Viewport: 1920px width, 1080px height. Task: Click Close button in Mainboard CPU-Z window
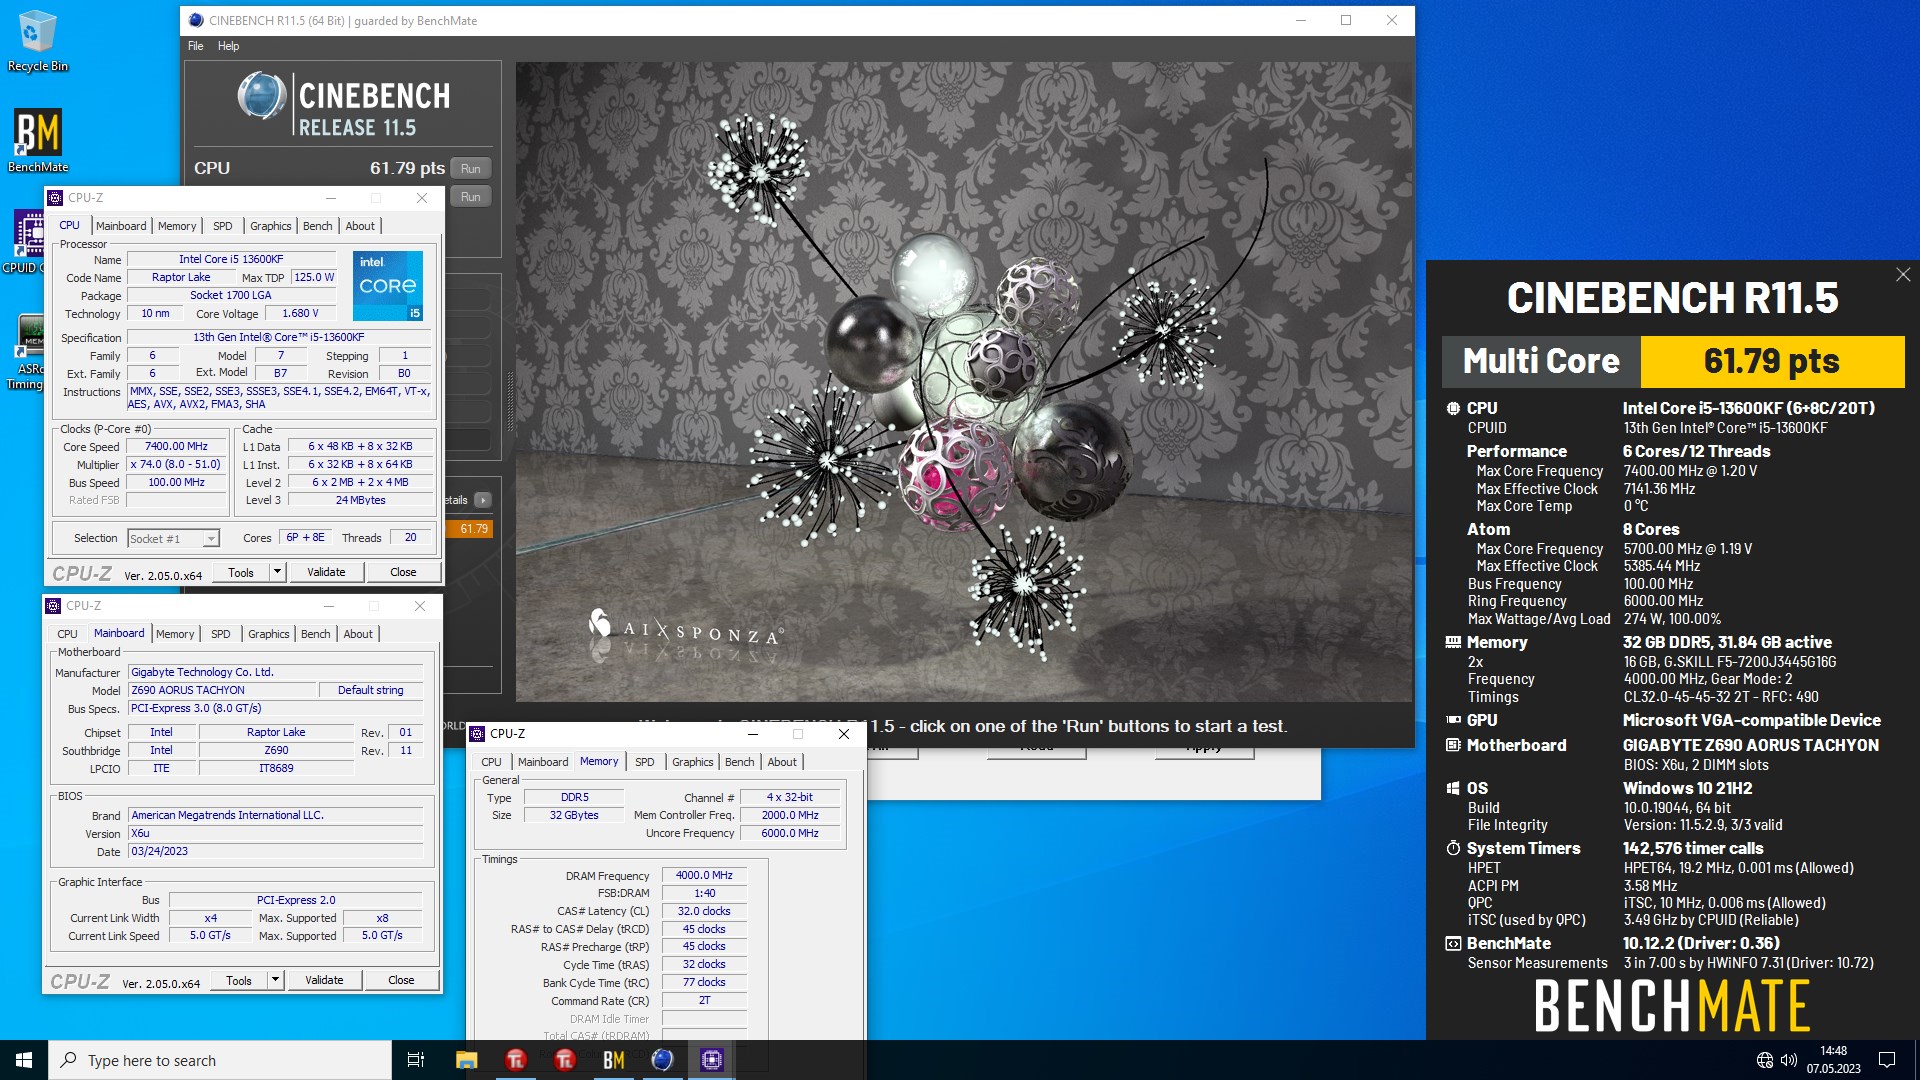pos(401,980)
